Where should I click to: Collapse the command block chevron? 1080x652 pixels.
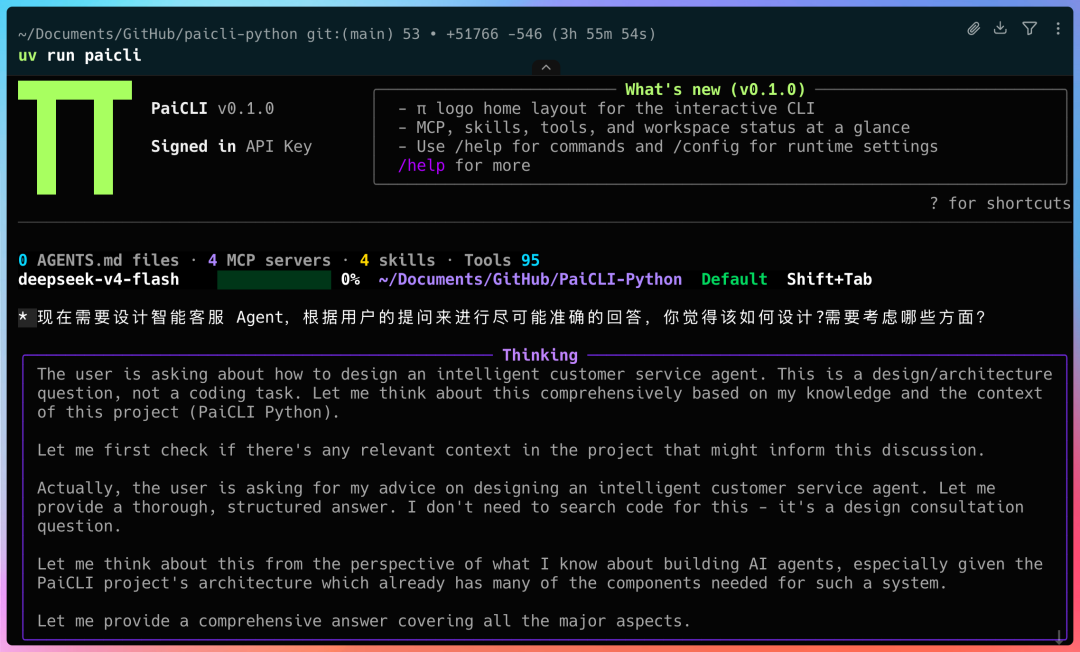(546, 67)
